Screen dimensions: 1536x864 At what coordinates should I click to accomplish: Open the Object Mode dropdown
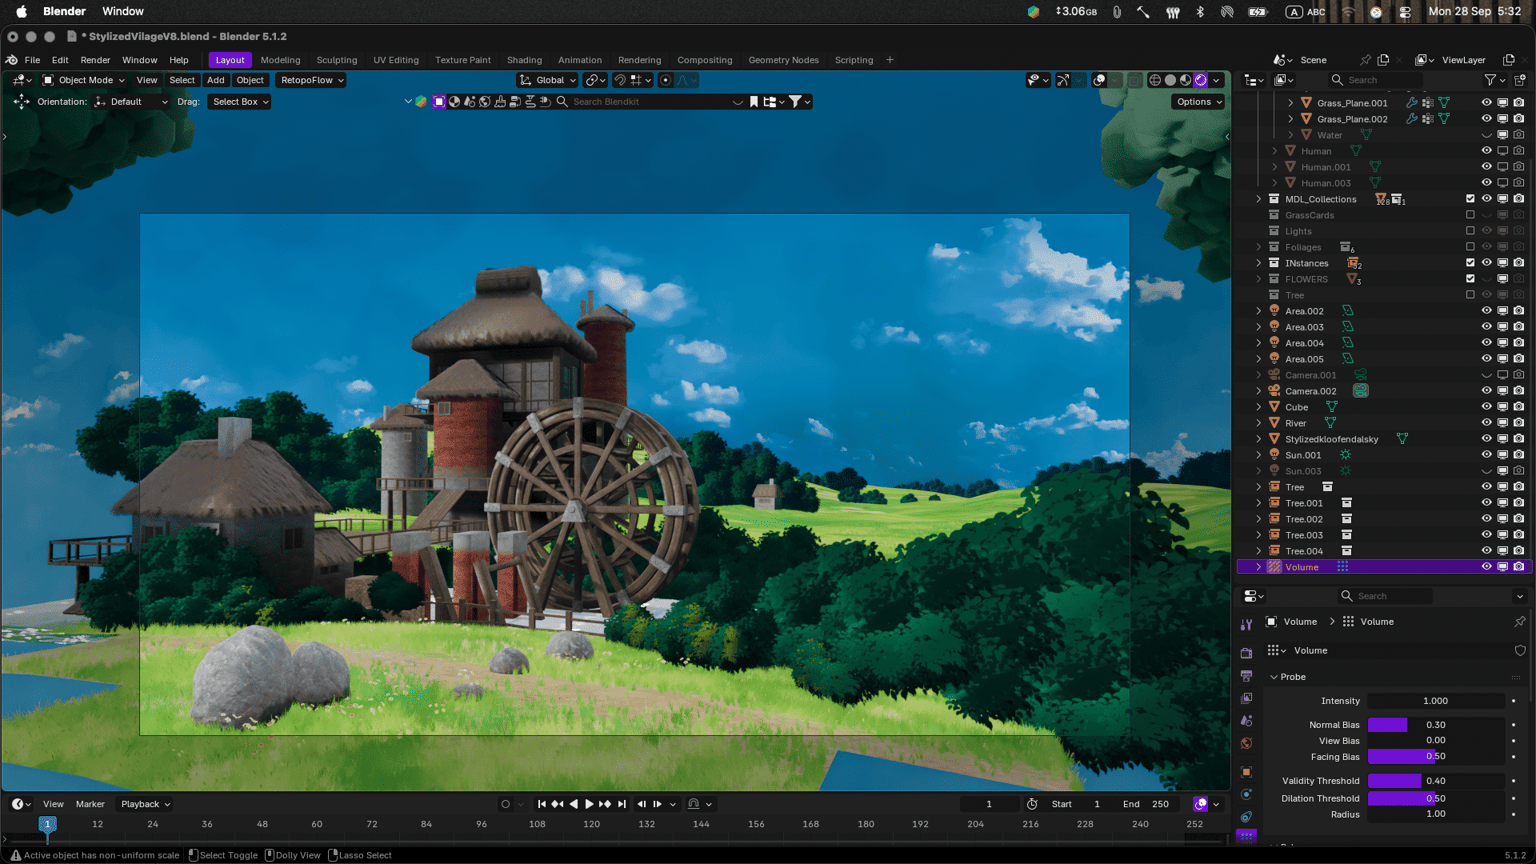tap(84, 80)
